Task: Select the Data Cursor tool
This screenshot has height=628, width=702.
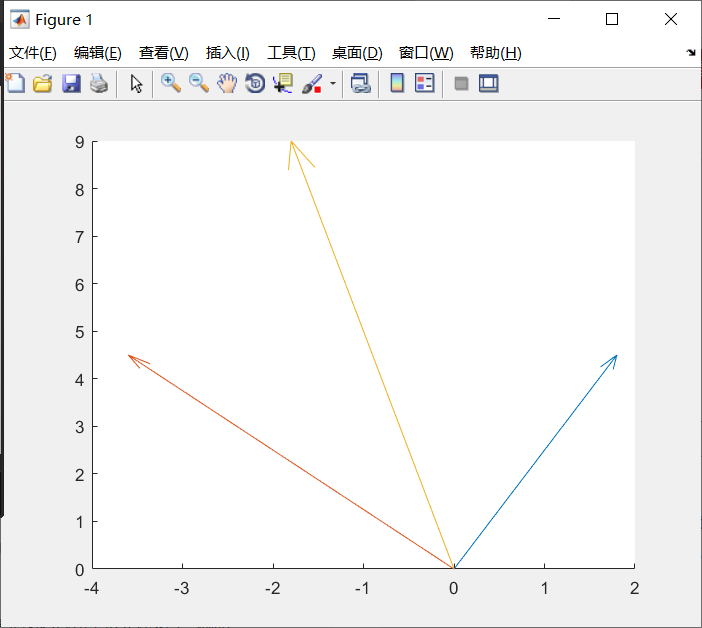Action: [283, 84]
